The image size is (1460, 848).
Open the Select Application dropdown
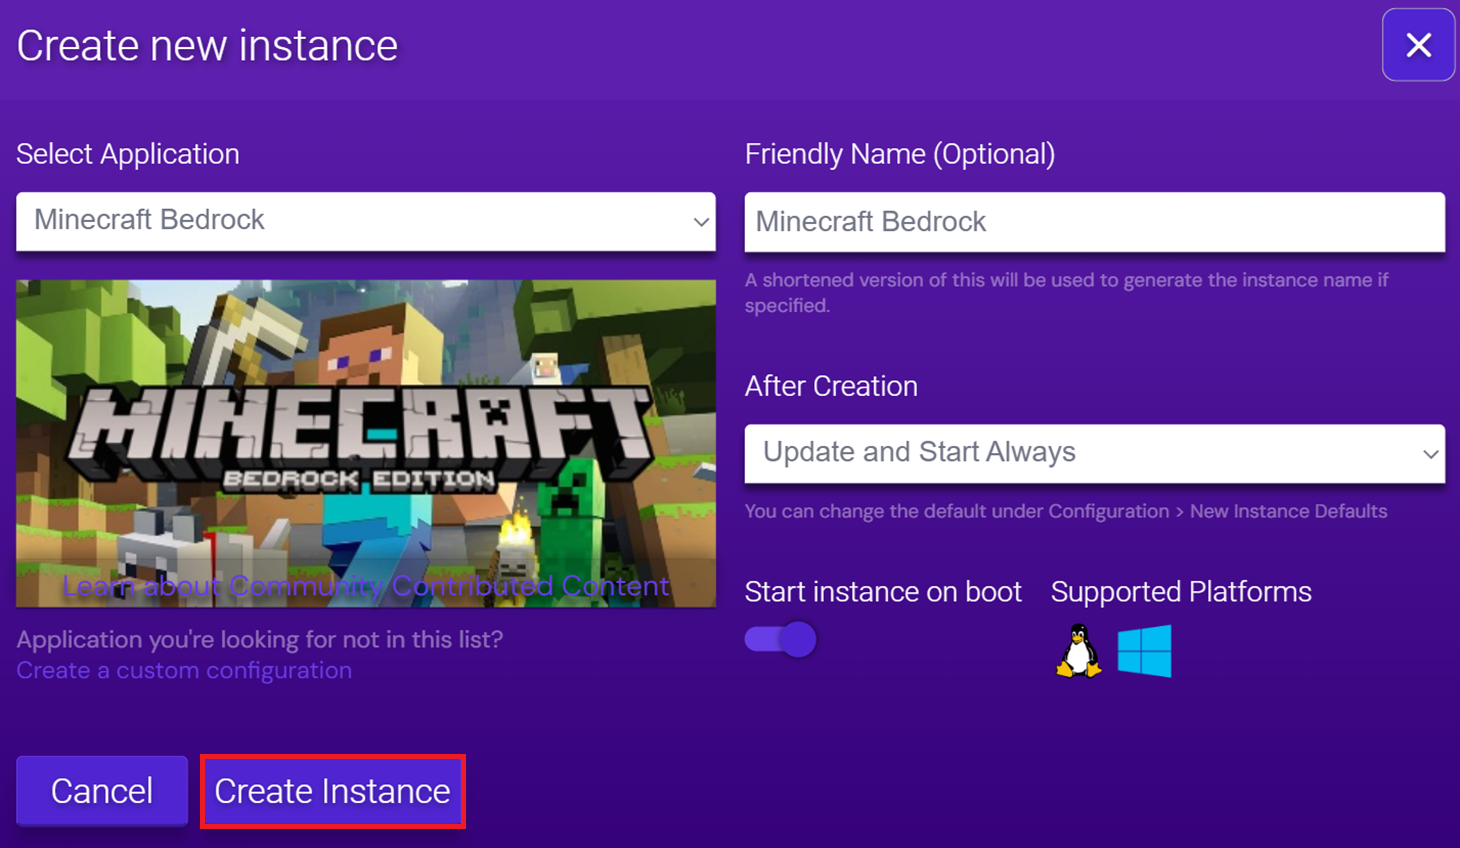[365, 222]
